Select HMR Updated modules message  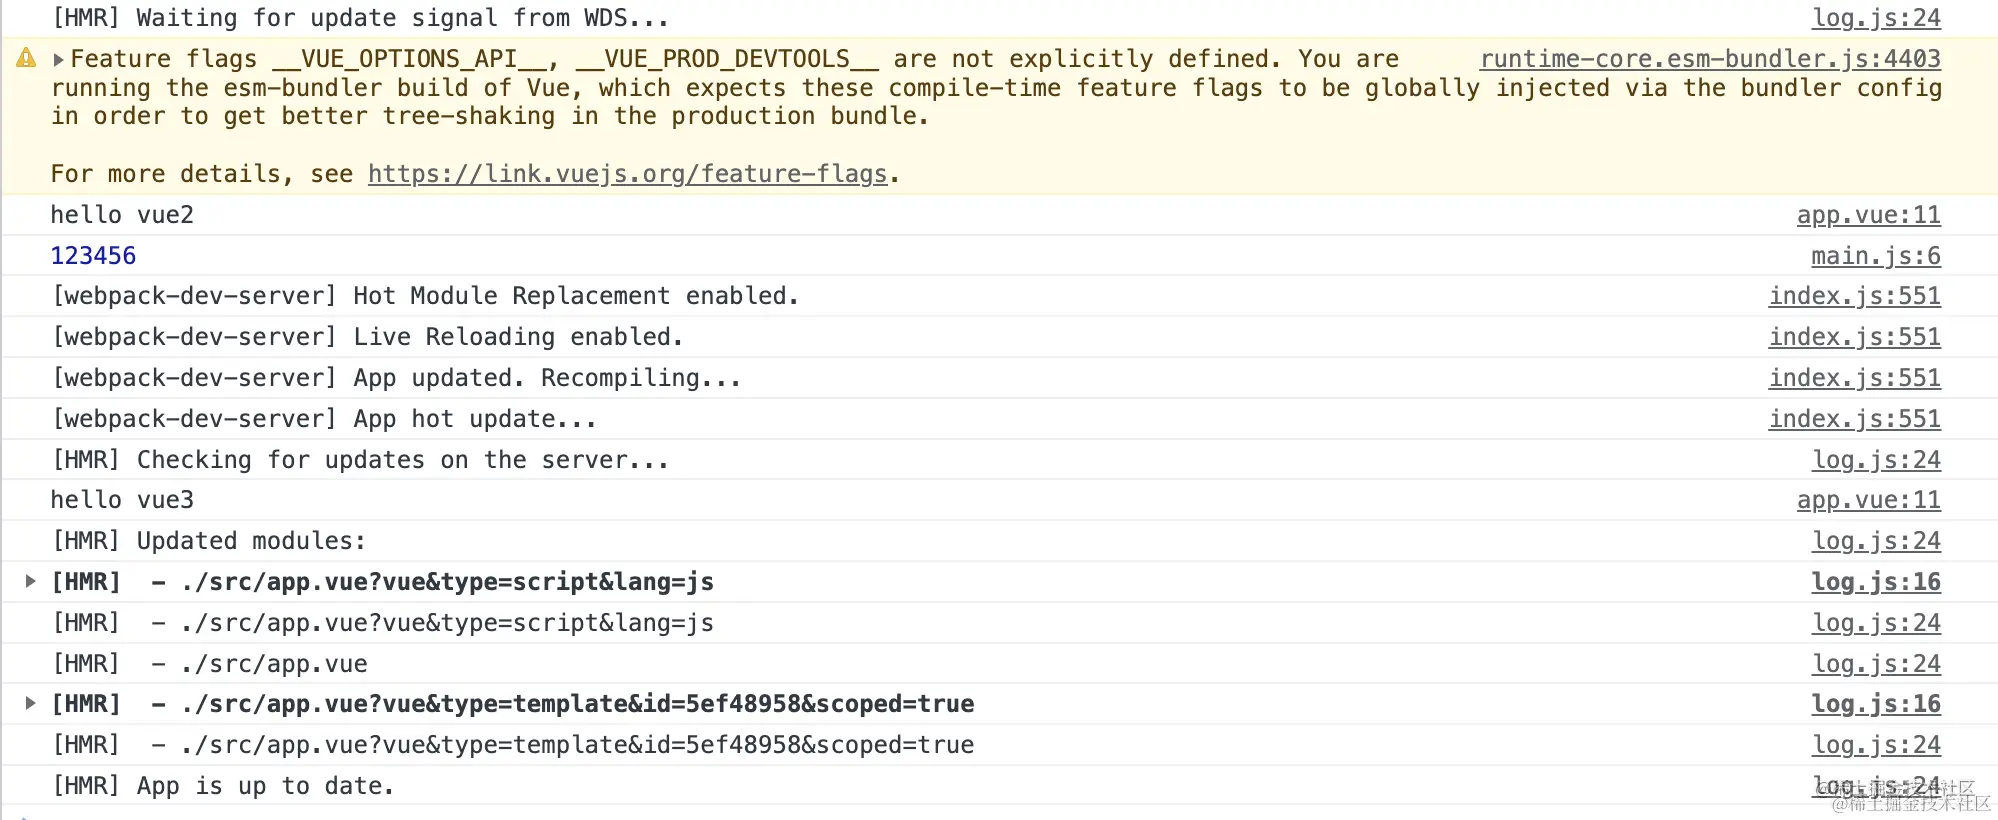(x=209, y=541)
